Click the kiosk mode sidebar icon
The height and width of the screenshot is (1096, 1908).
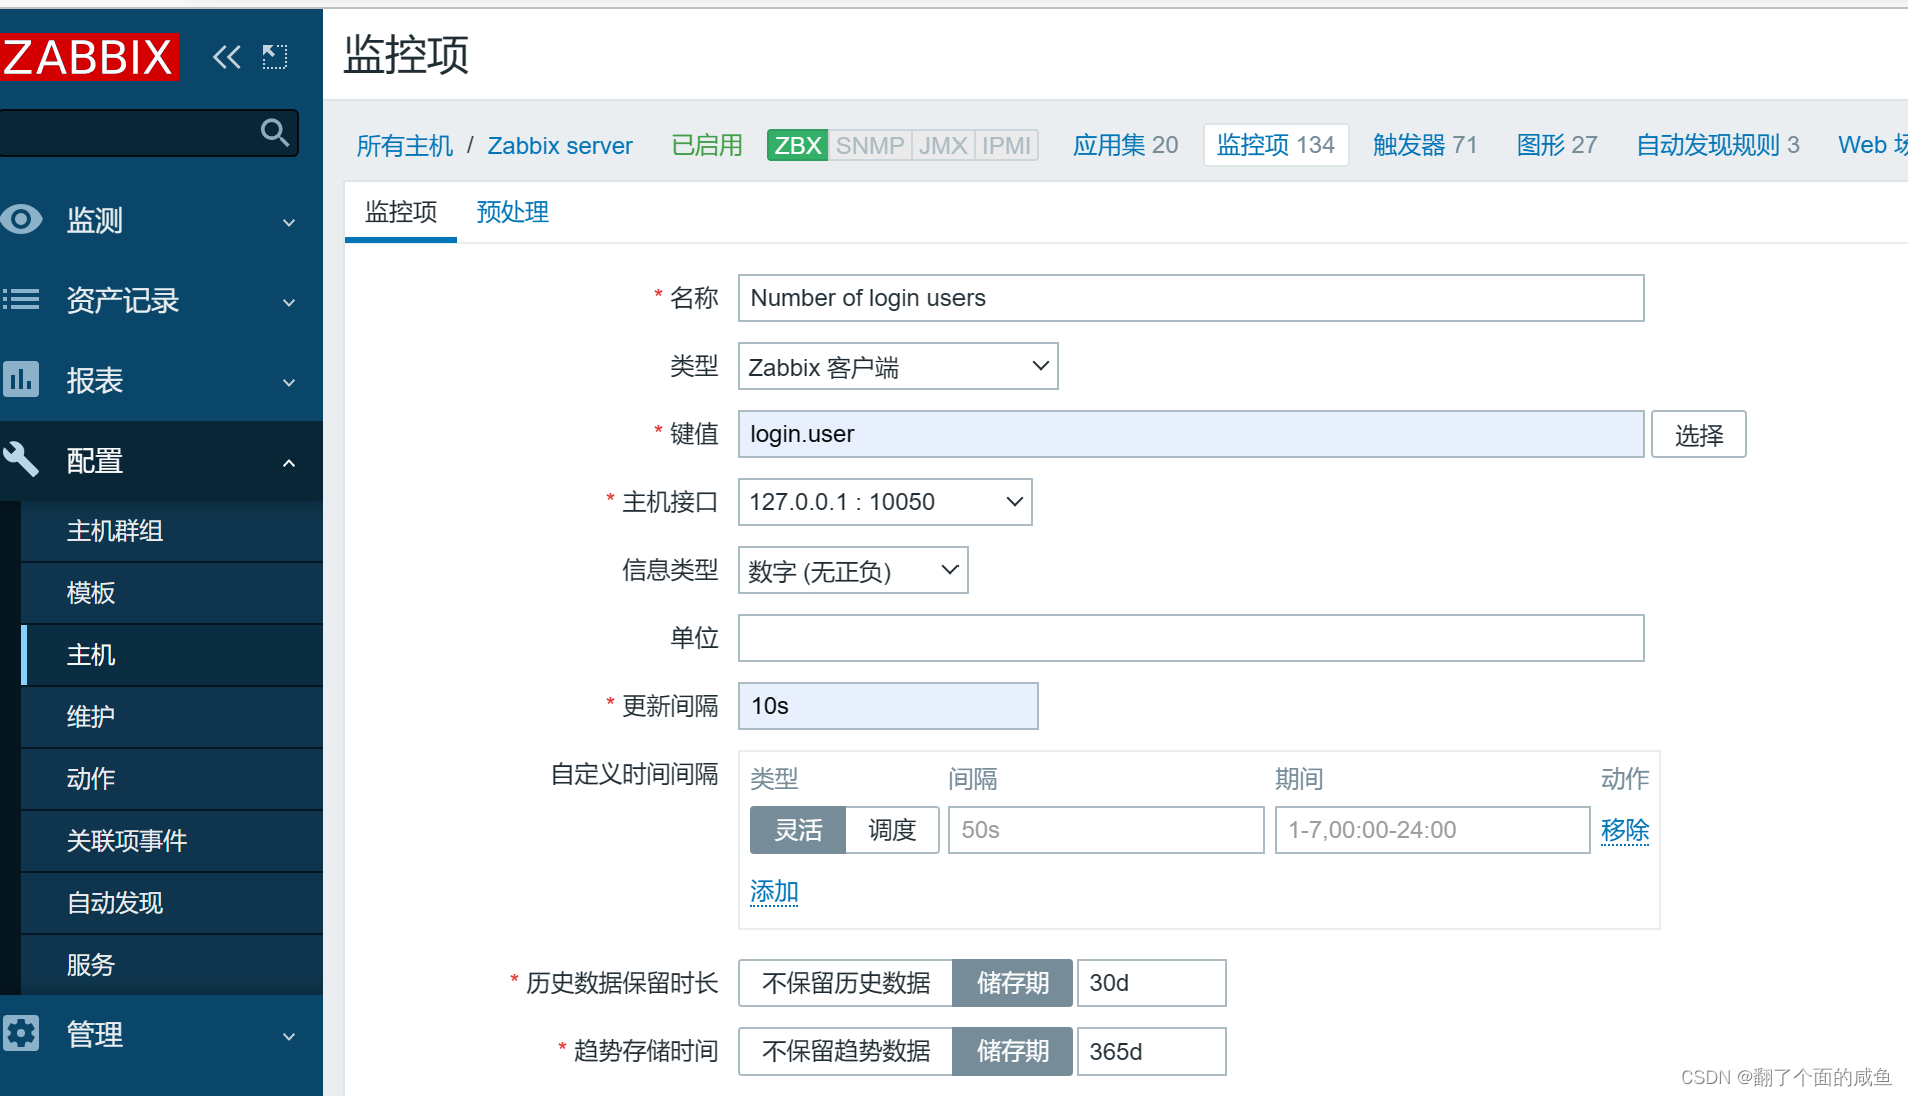(275, 57)
